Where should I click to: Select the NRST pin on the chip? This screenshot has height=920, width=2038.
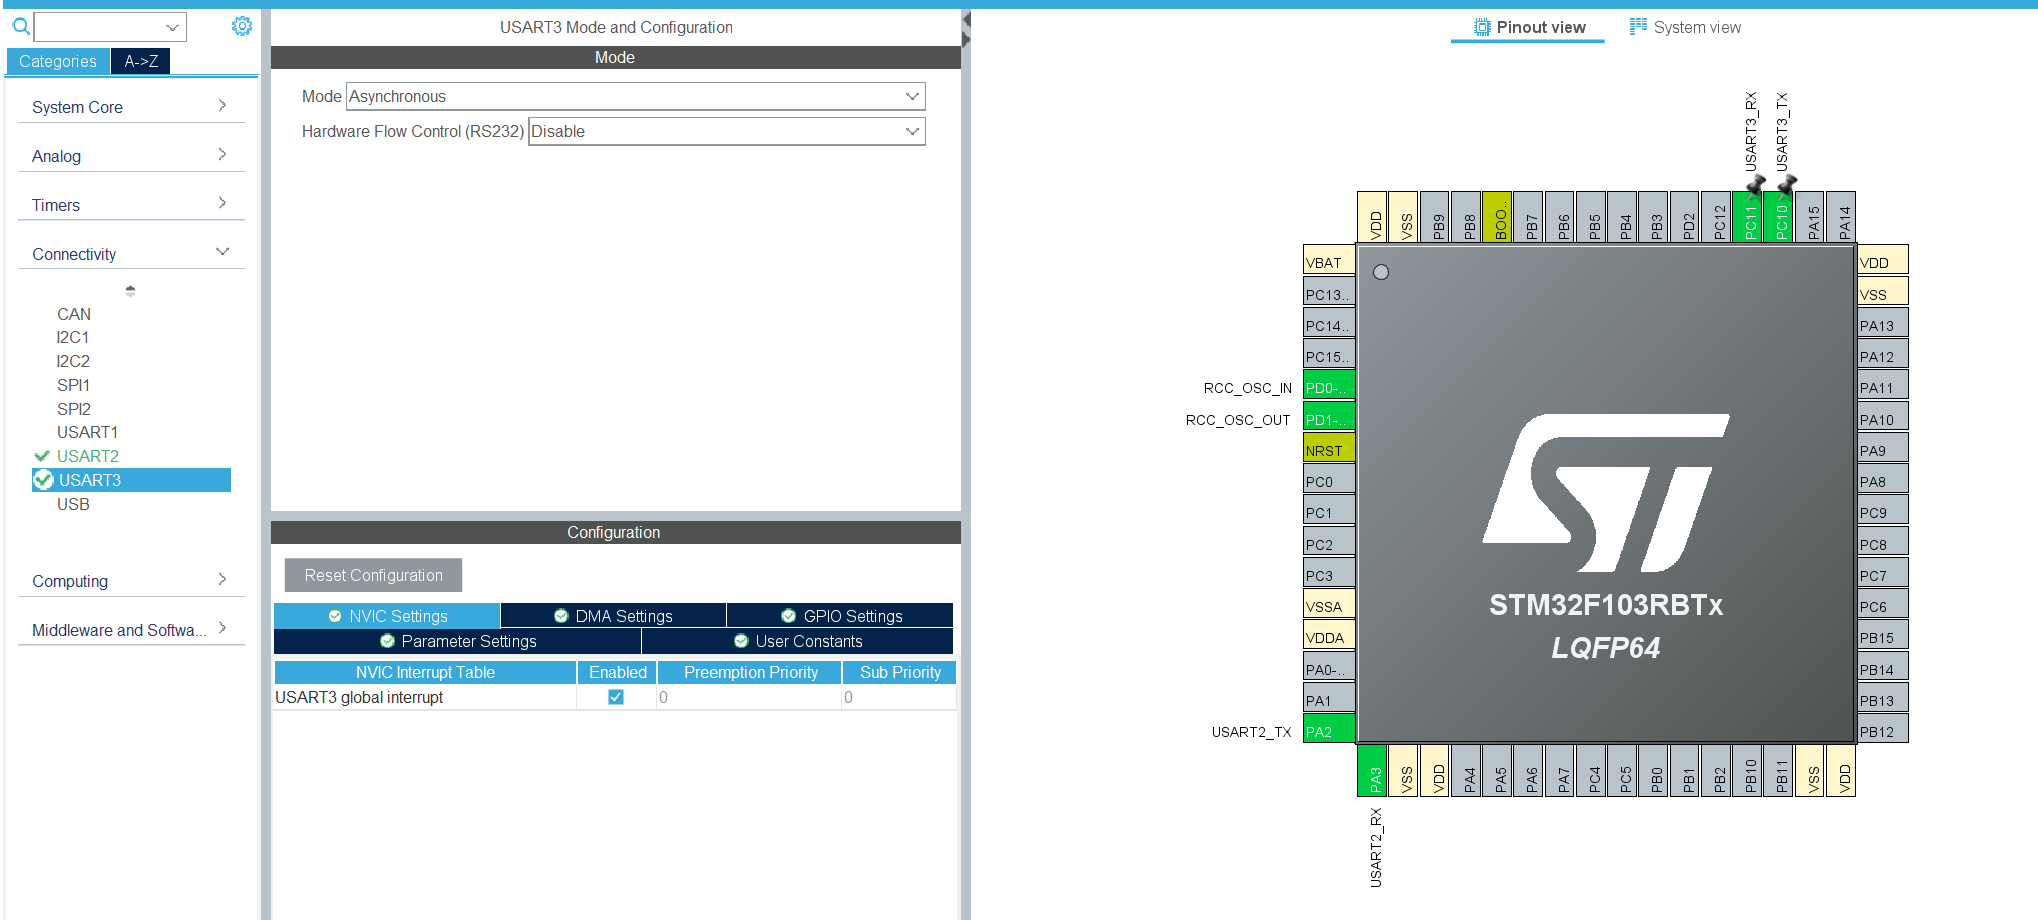coord(1329,449)
